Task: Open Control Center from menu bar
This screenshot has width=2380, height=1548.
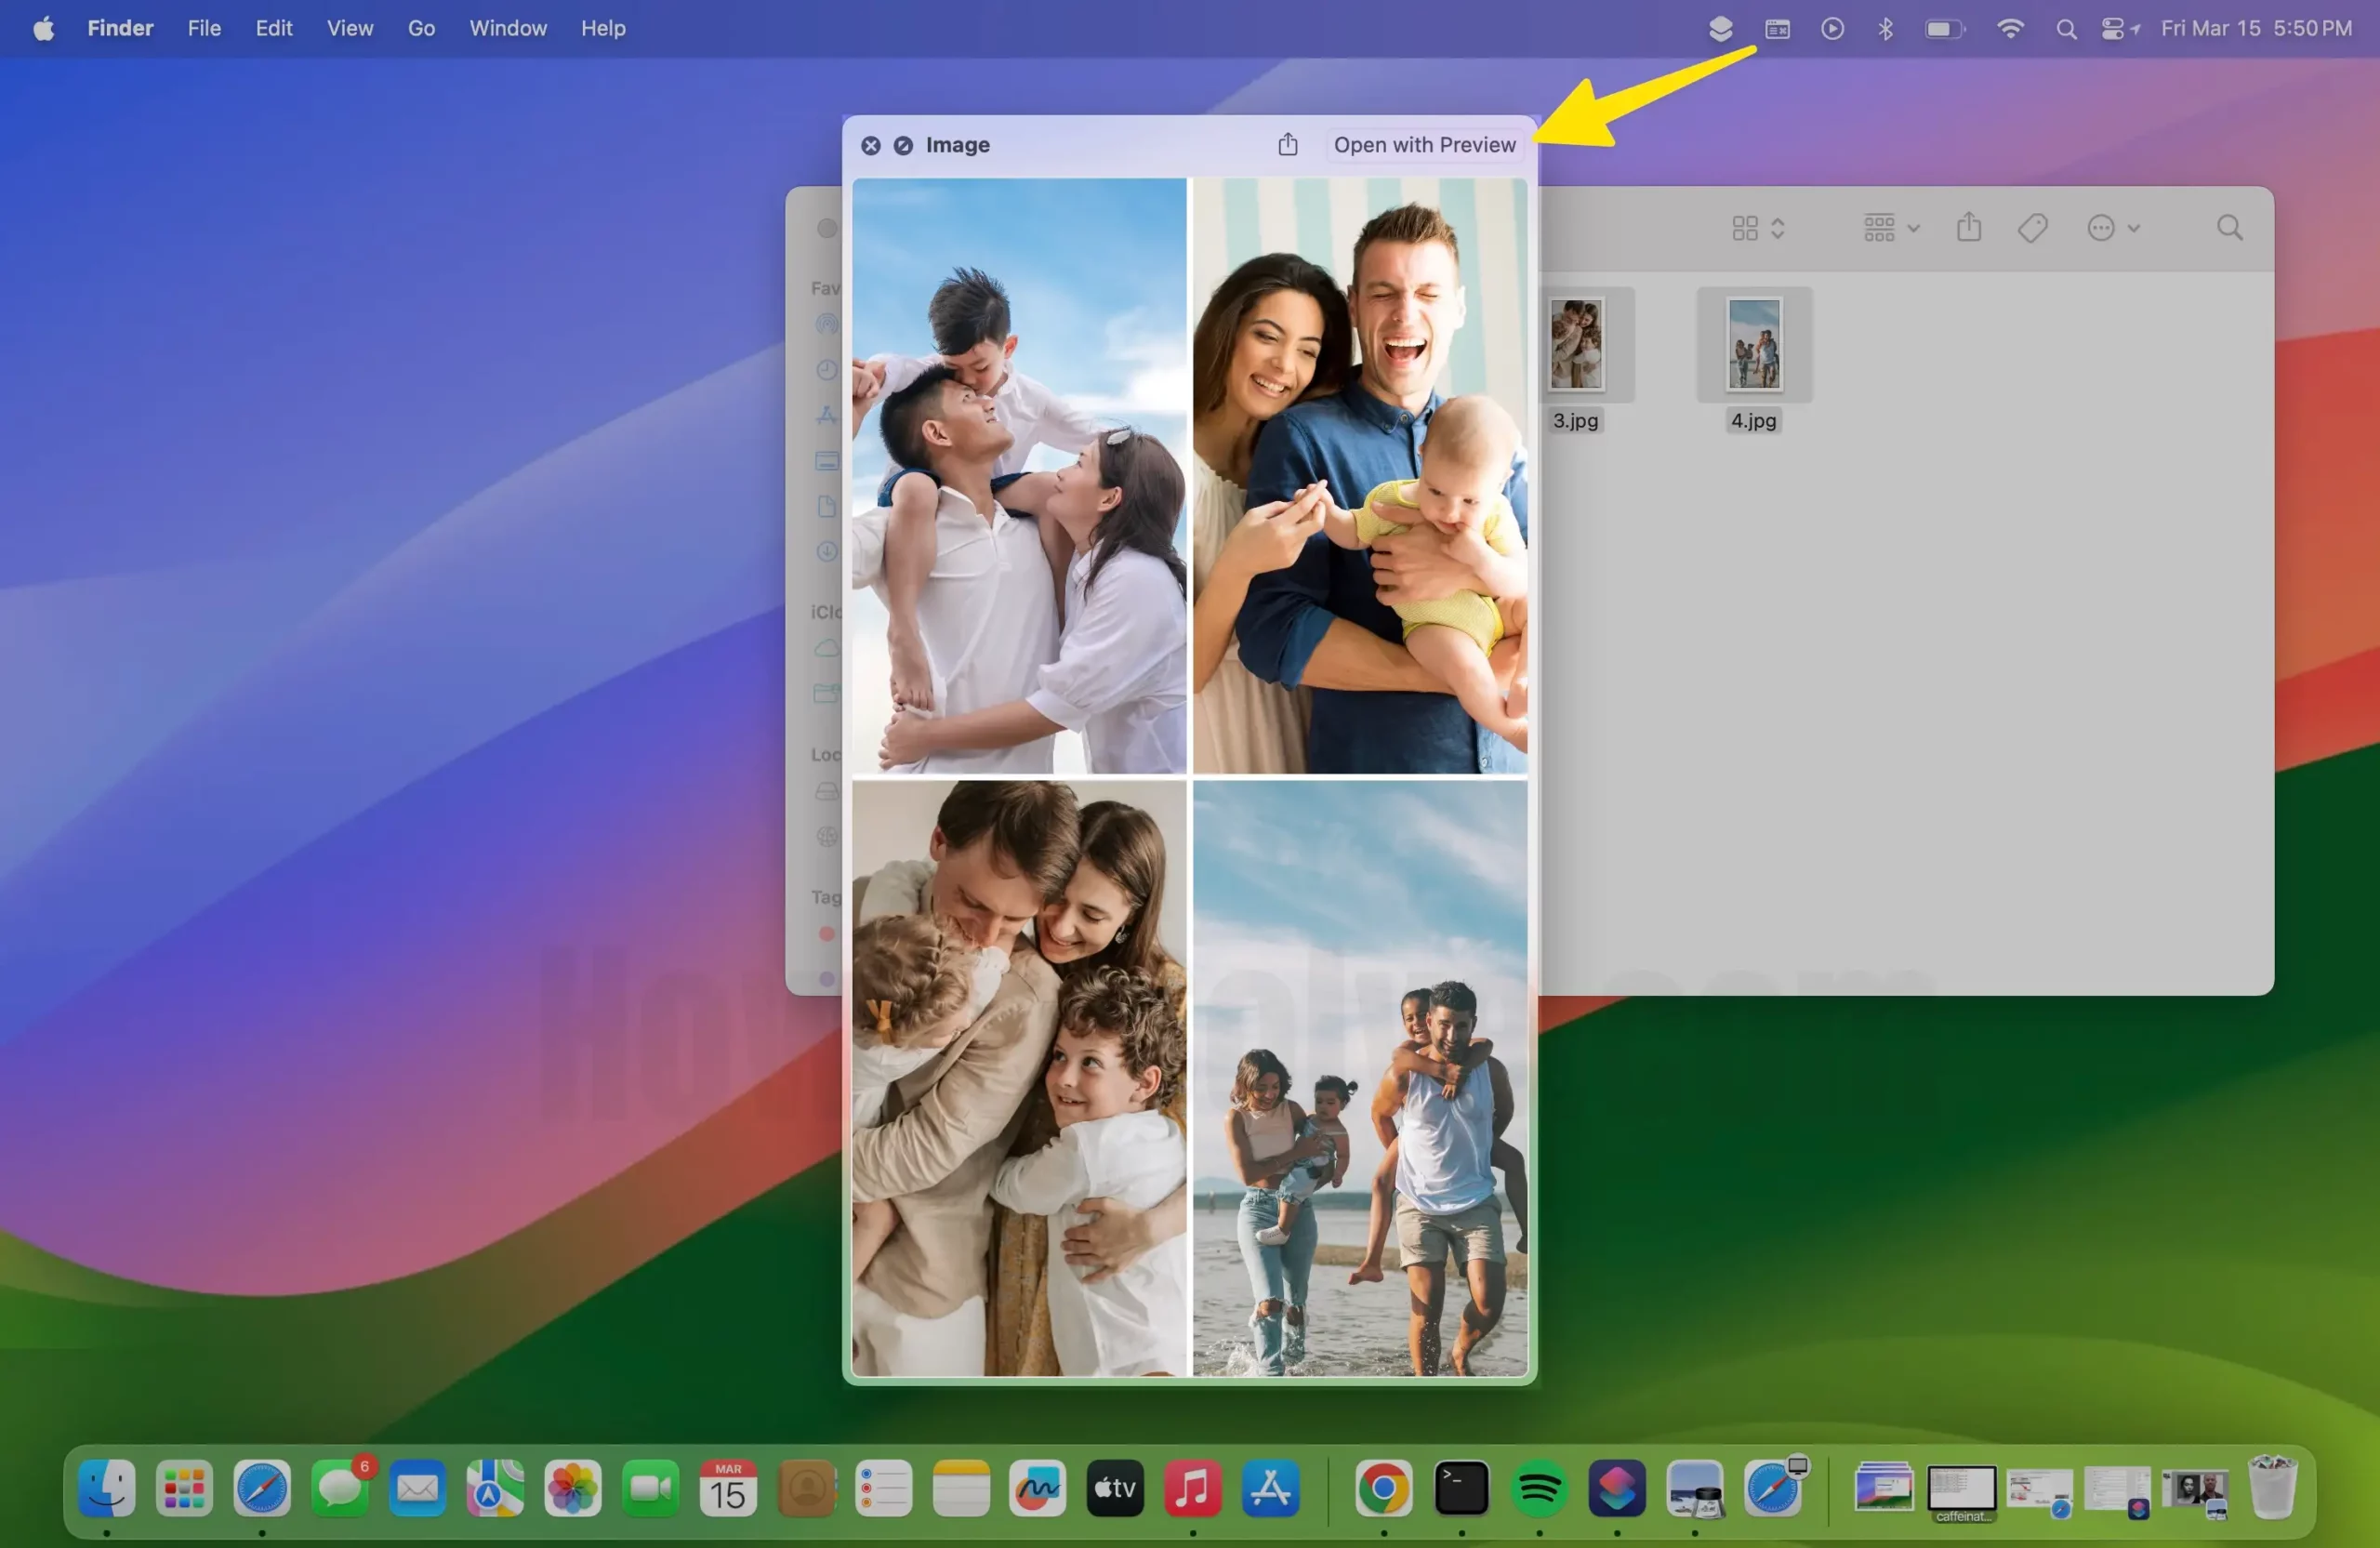Action: point(2113,29)
